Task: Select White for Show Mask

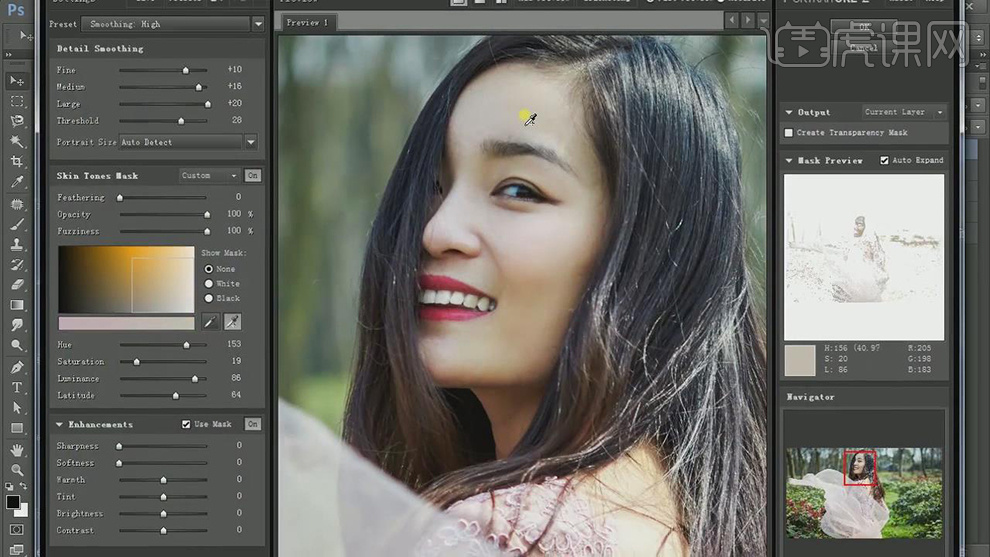Action: 209,283
